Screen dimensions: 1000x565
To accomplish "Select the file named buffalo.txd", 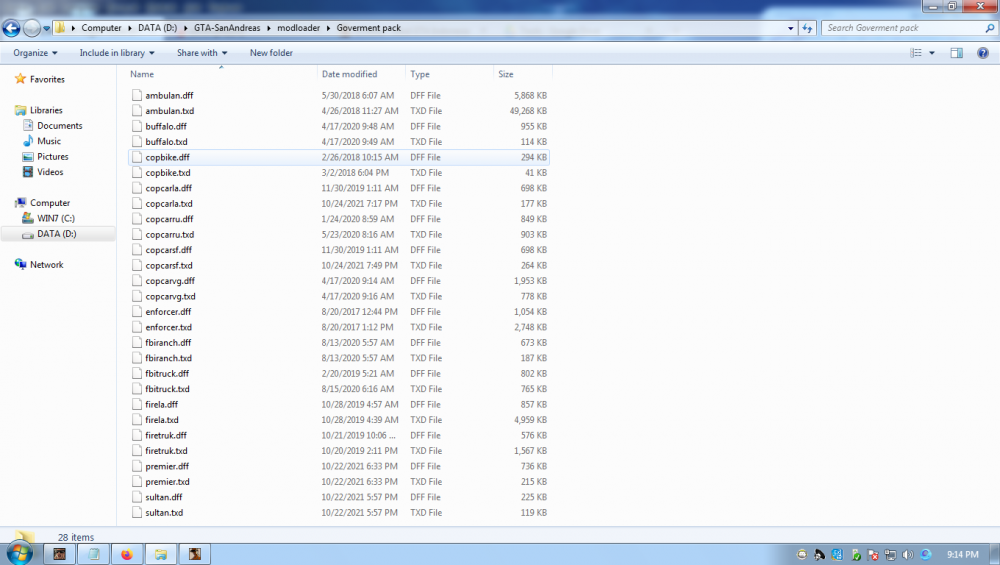I will point(166,142).
